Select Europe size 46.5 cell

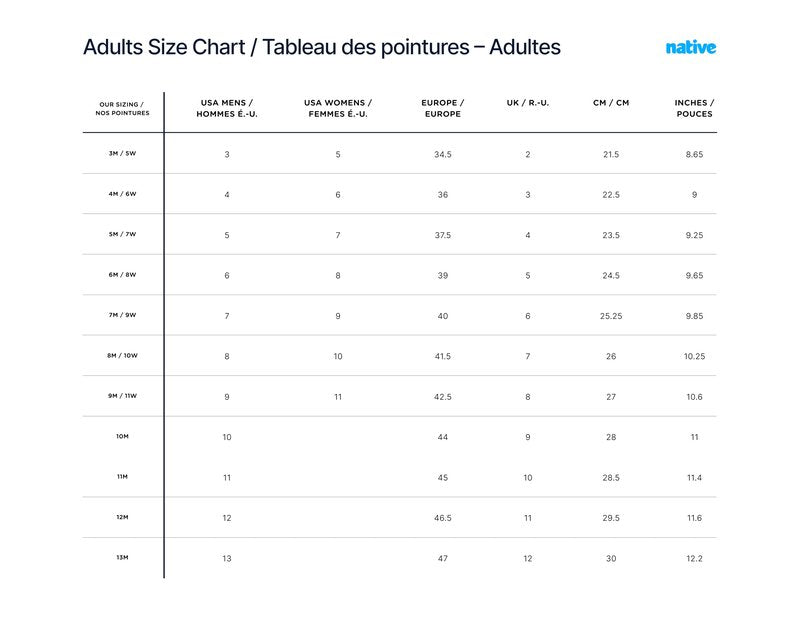[443, 518]
